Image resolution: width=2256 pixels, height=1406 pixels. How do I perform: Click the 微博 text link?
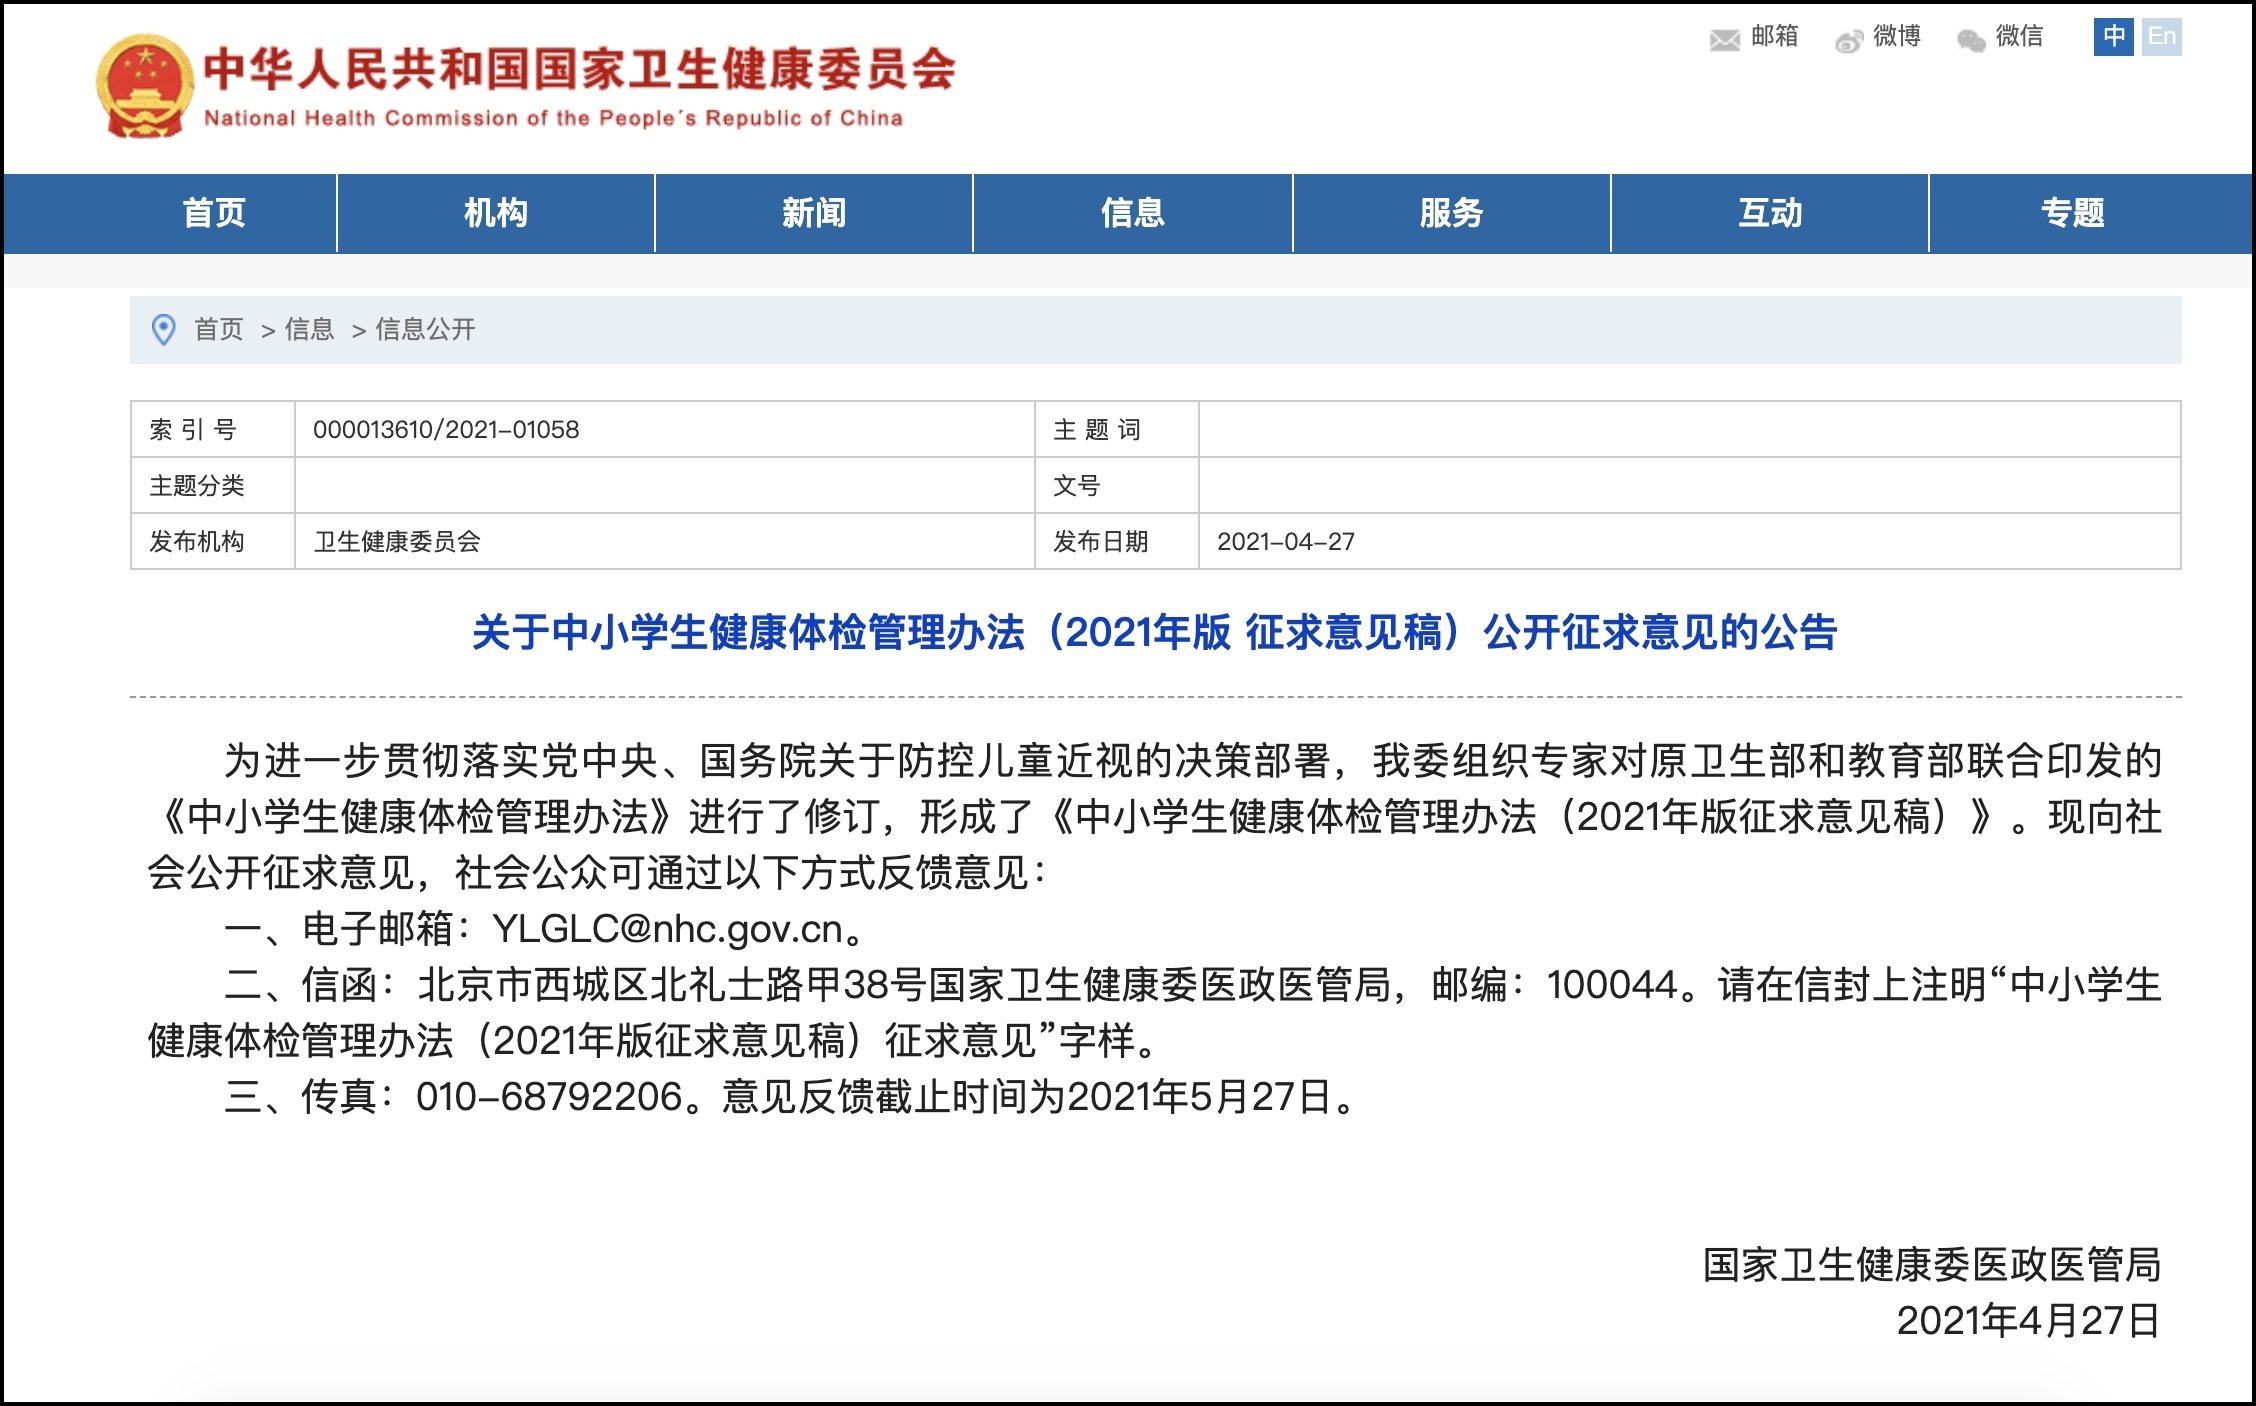pyautogui.click(x=1897, y=37)
